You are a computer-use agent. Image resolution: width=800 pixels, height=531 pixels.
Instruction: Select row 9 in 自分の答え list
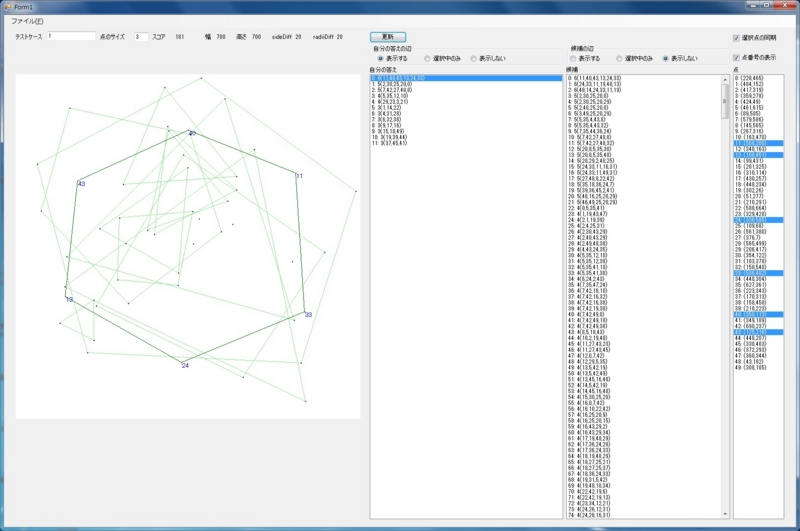[x=466, y=132]
